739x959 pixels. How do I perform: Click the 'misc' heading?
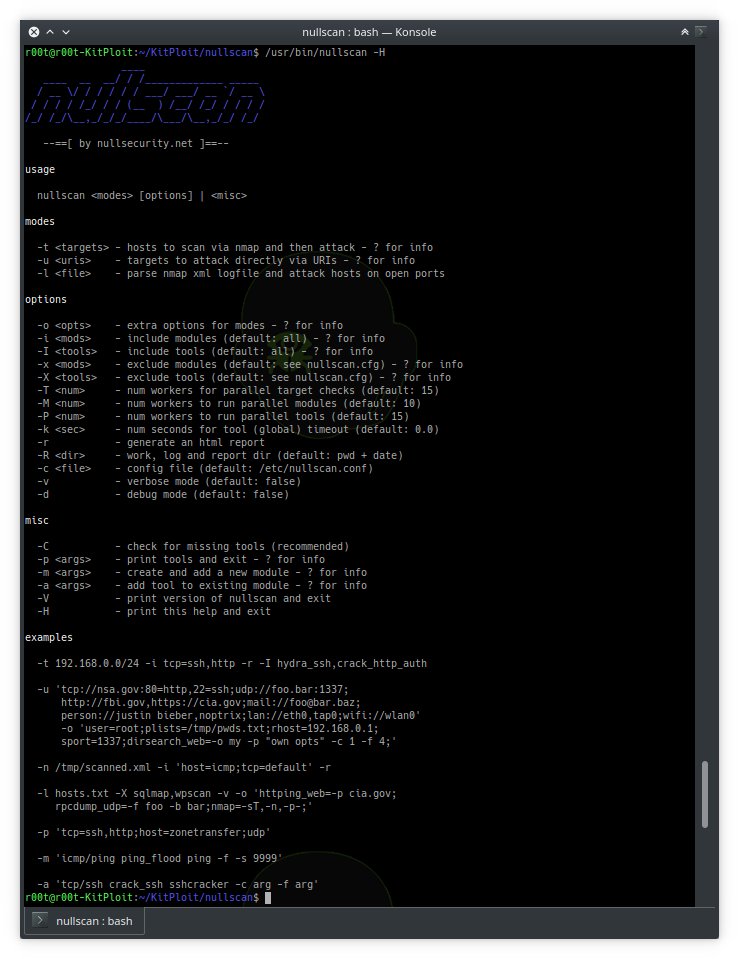37,520
